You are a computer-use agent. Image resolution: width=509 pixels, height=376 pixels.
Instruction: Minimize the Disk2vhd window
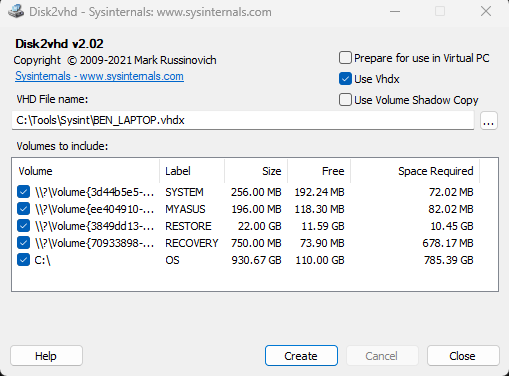(395, 12)
